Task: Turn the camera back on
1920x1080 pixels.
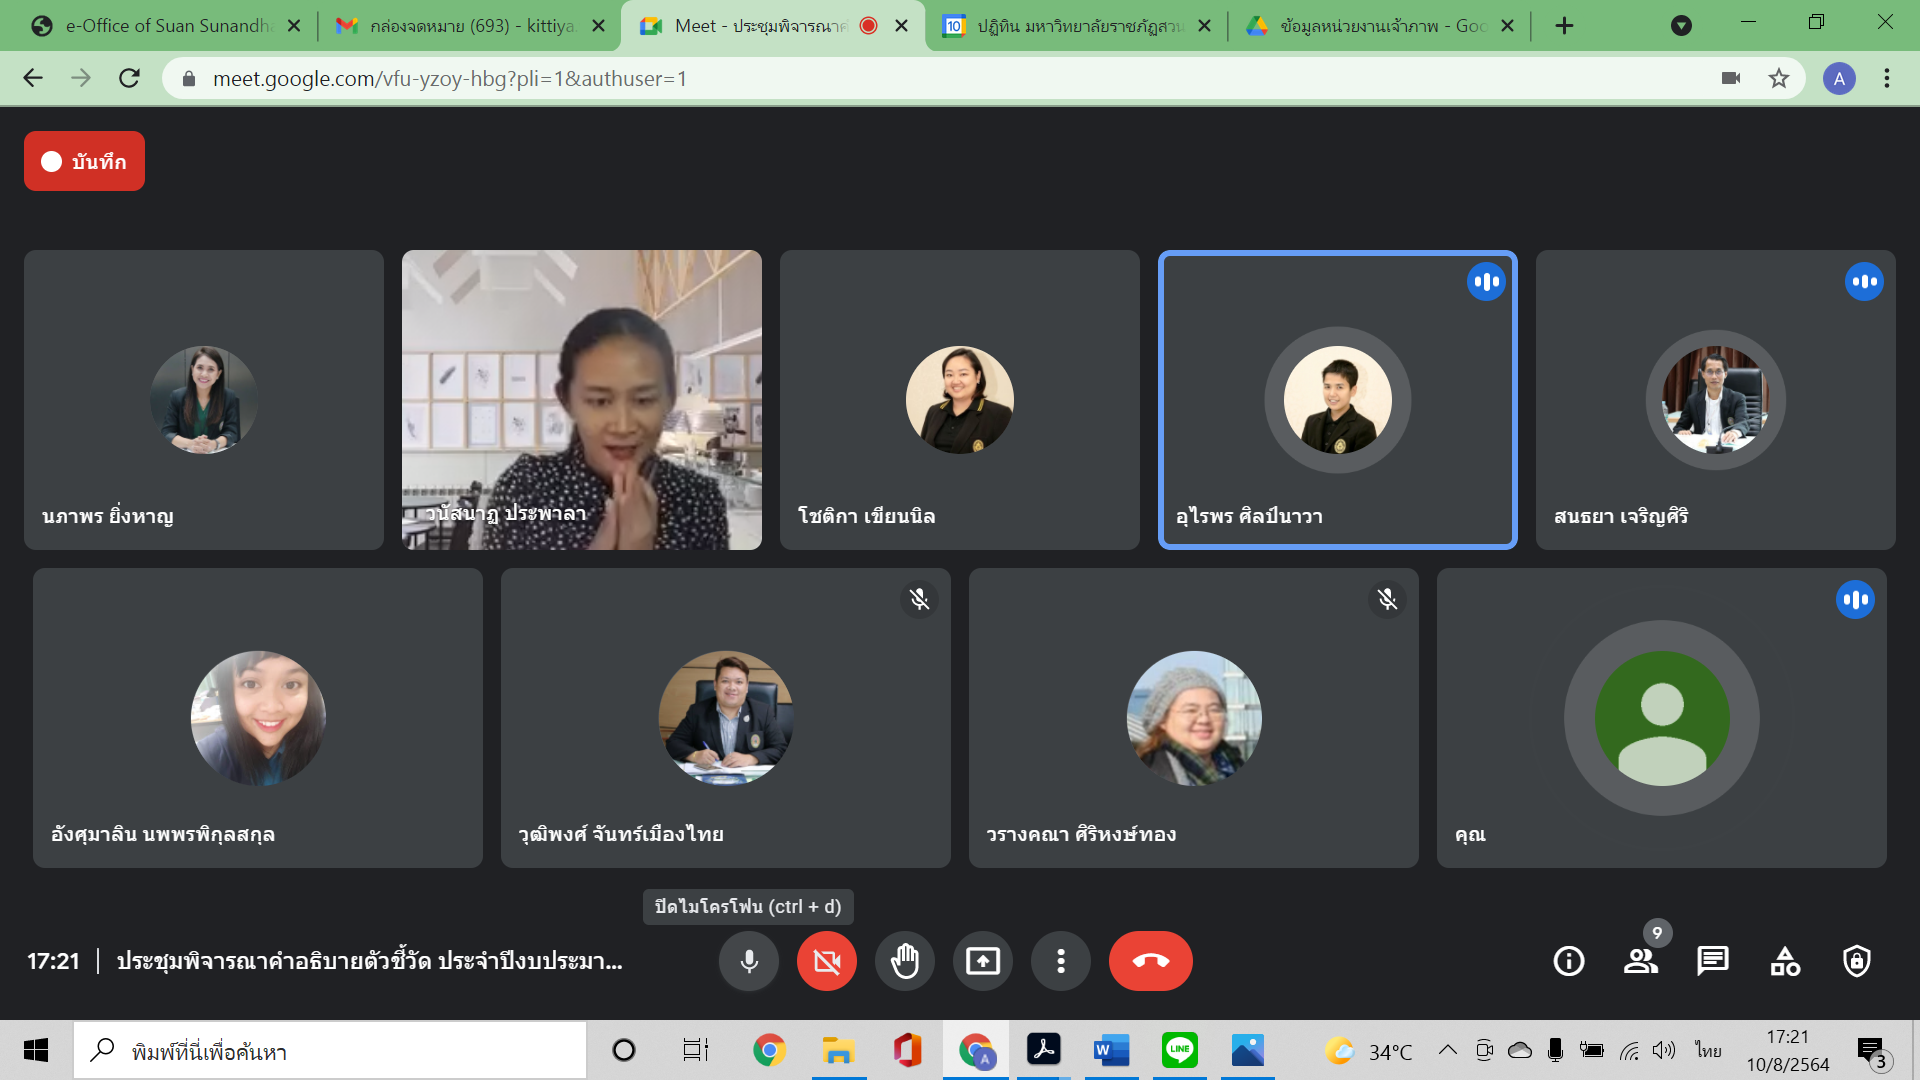Action: pyautogui.click(x=826, y=961)
